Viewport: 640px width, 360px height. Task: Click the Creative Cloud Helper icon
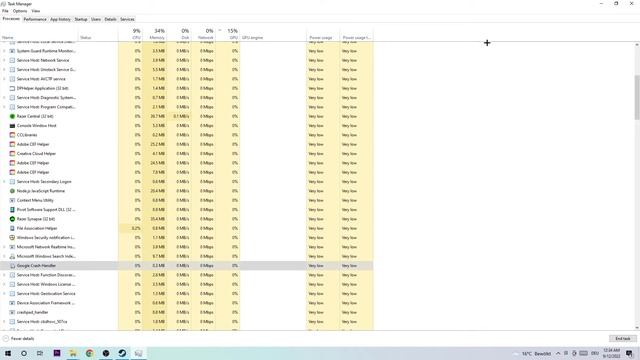point(12,153)
